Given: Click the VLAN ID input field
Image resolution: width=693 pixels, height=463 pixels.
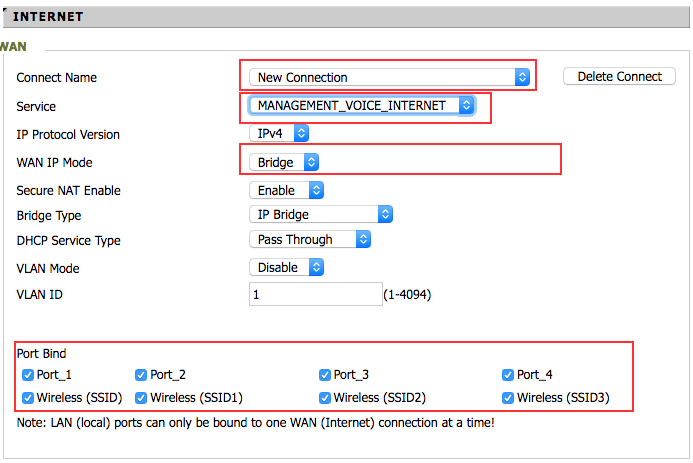Looking at the screenshot, I should tap(315, 295).
